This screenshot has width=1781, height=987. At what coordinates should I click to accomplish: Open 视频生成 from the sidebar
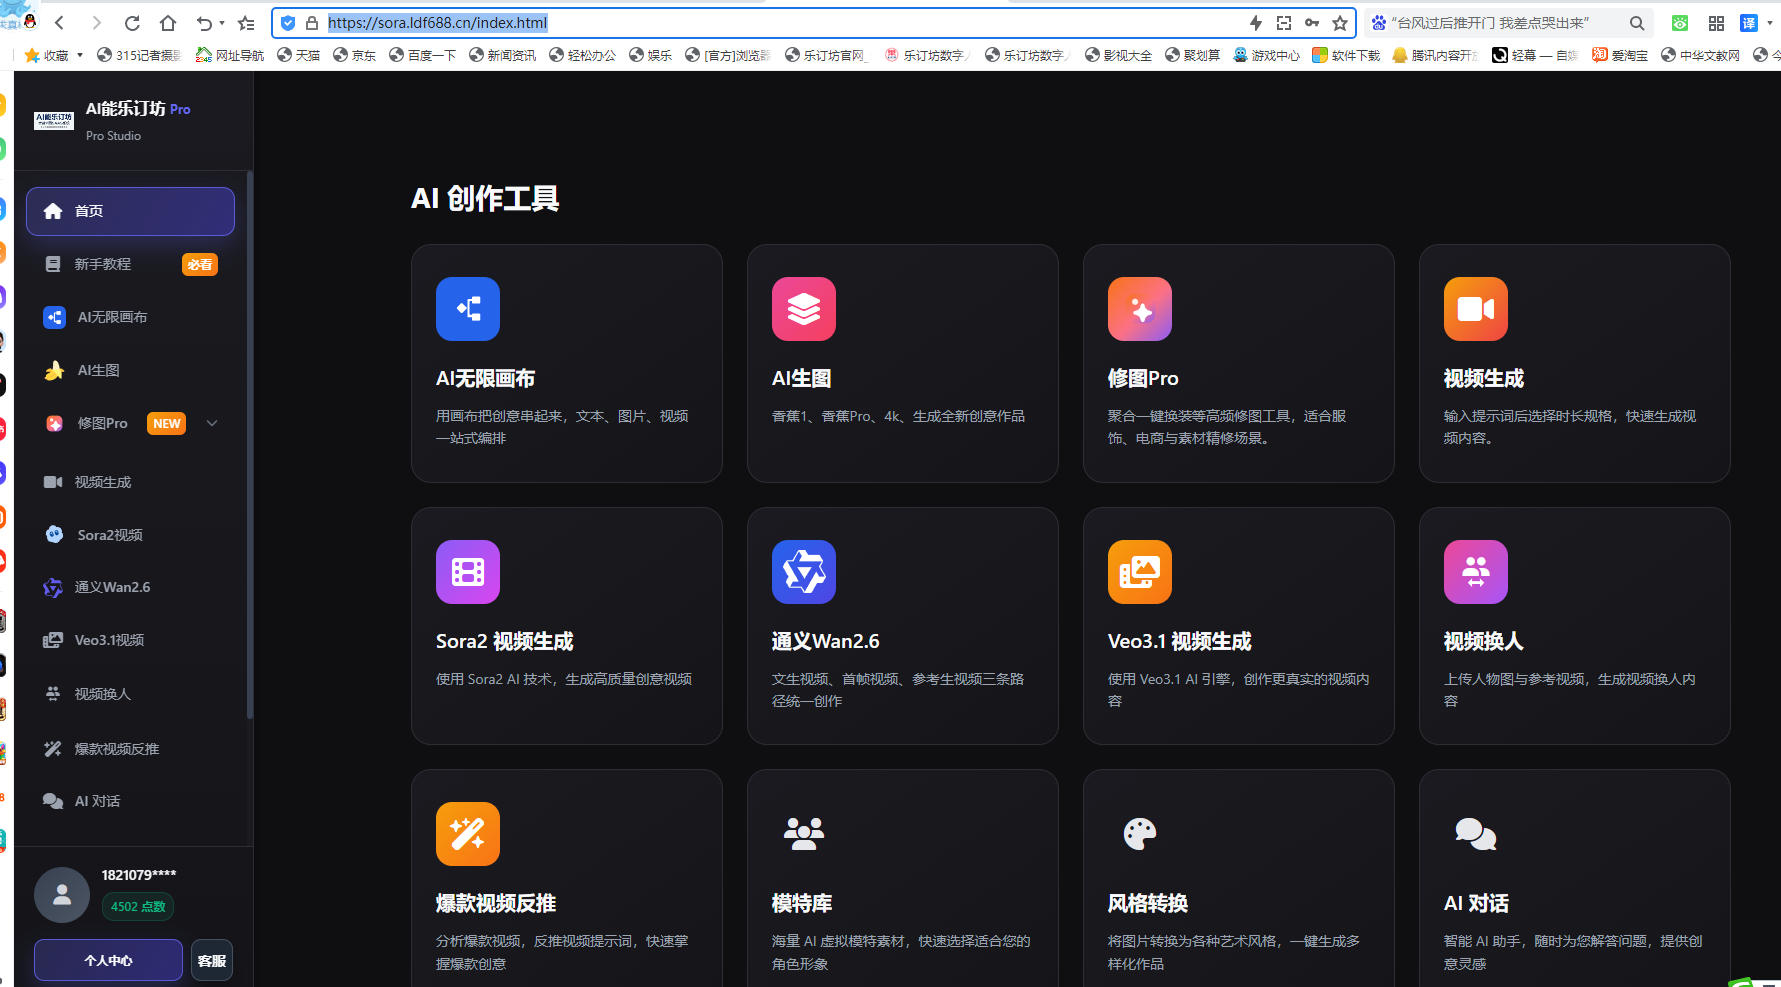pos(130,482)
